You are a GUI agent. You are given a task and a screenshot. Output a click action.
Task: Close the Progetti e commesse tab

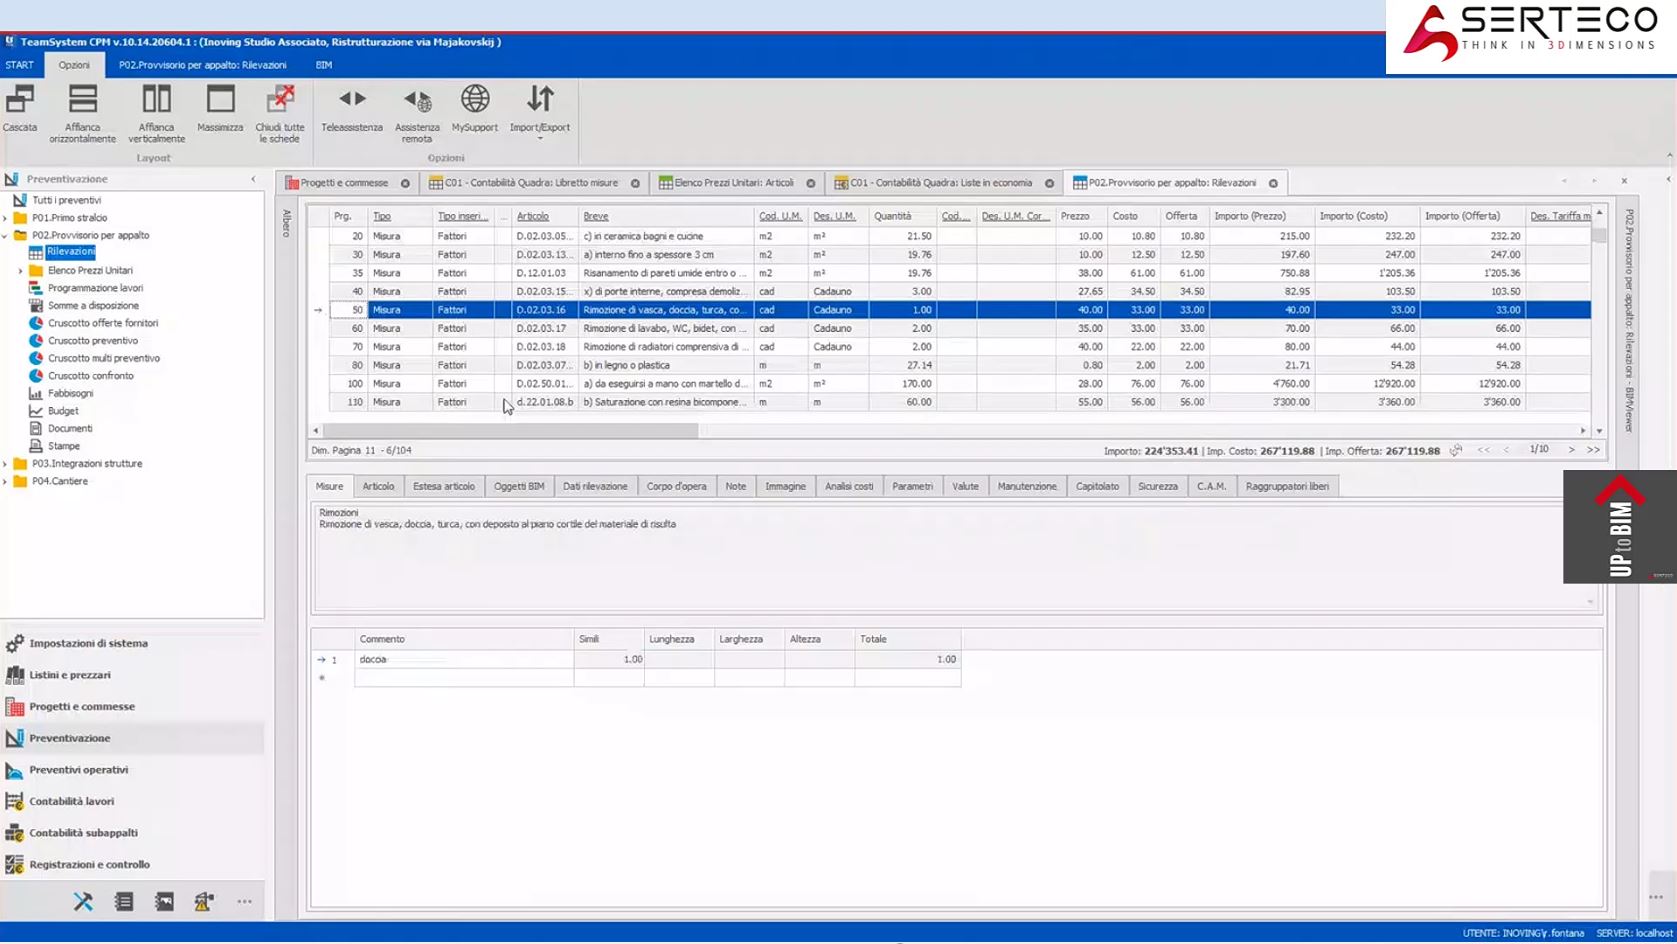(405, 183)
